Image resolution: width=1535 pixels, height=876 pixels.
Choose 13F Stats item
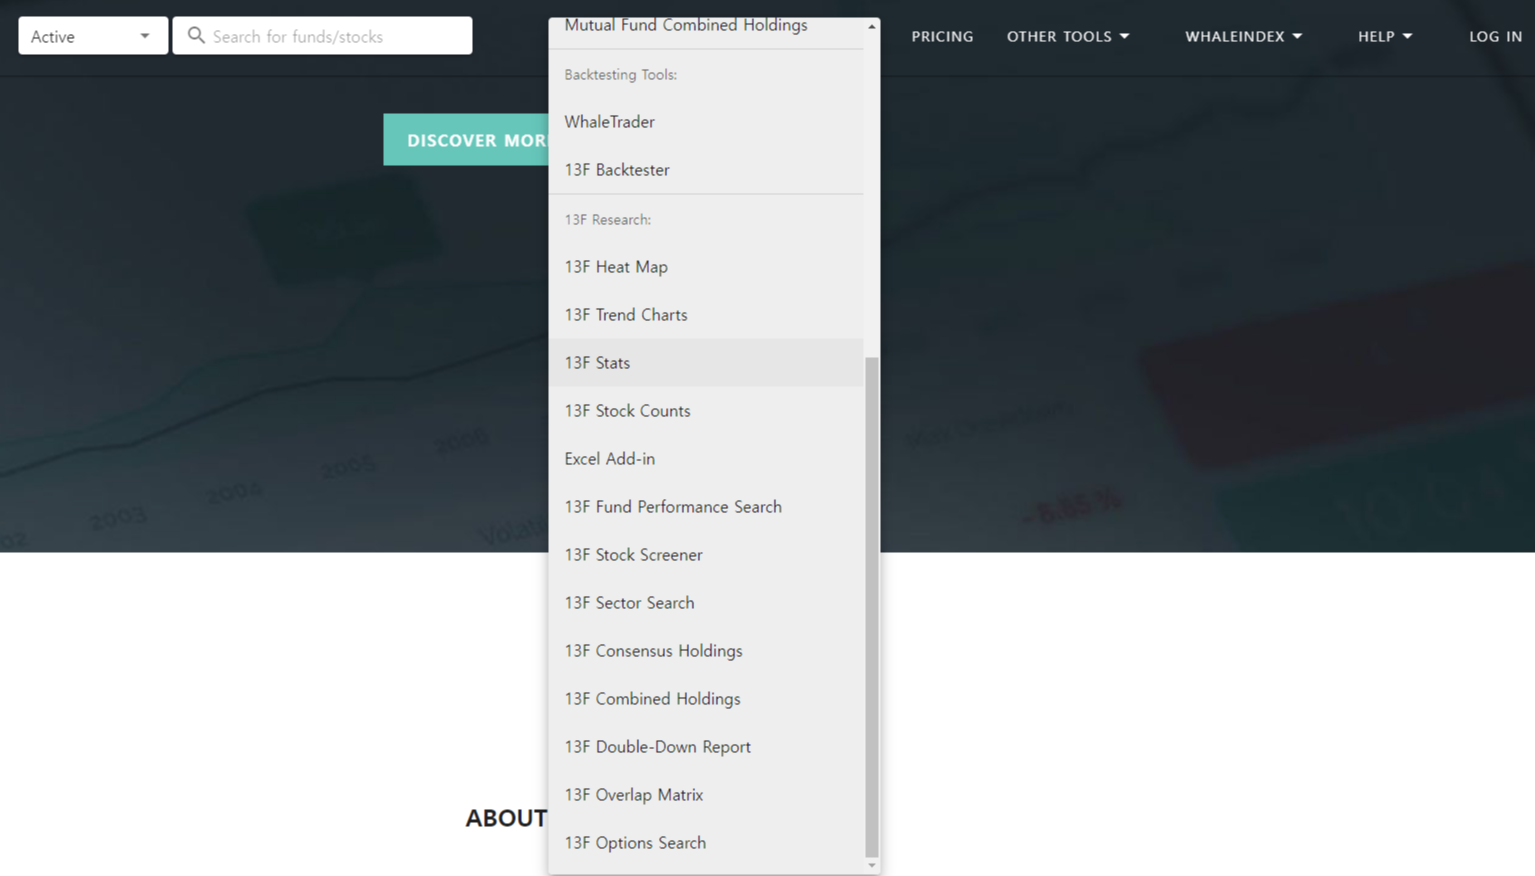click(706, 363)
